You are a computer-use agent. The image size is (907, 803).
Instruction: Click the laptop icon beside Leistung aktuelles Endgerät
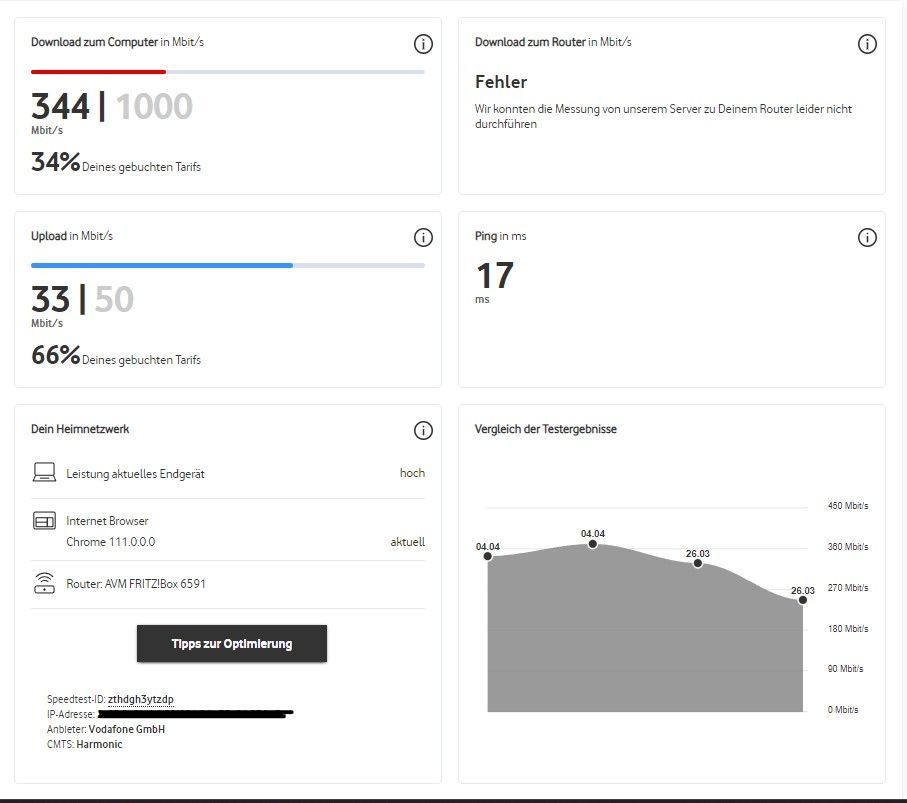pos(44,473)
